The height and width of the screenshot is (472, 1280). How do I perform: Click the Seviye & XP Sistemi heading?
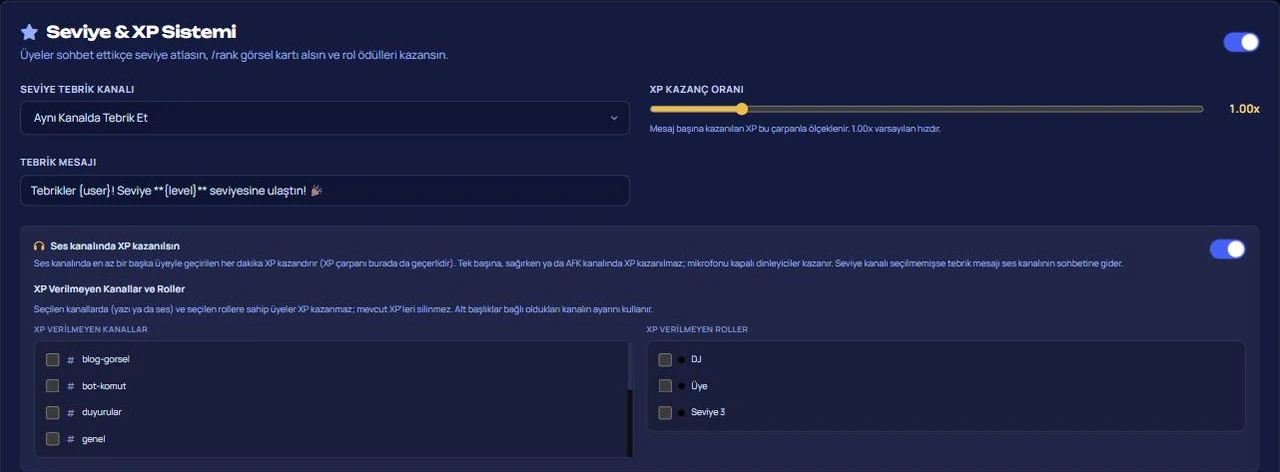(x=141, y=32)
